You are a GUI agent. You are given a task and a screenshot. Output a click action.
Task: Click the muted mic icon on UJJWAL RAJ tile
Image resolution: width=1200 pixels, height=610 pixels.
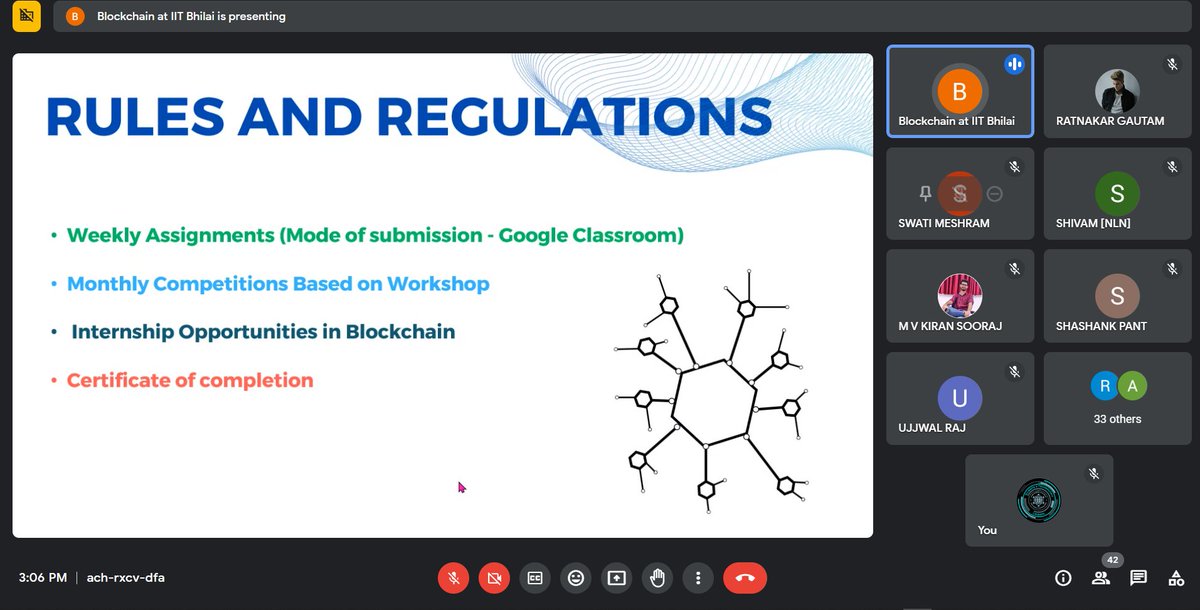tap(1014, 372)
